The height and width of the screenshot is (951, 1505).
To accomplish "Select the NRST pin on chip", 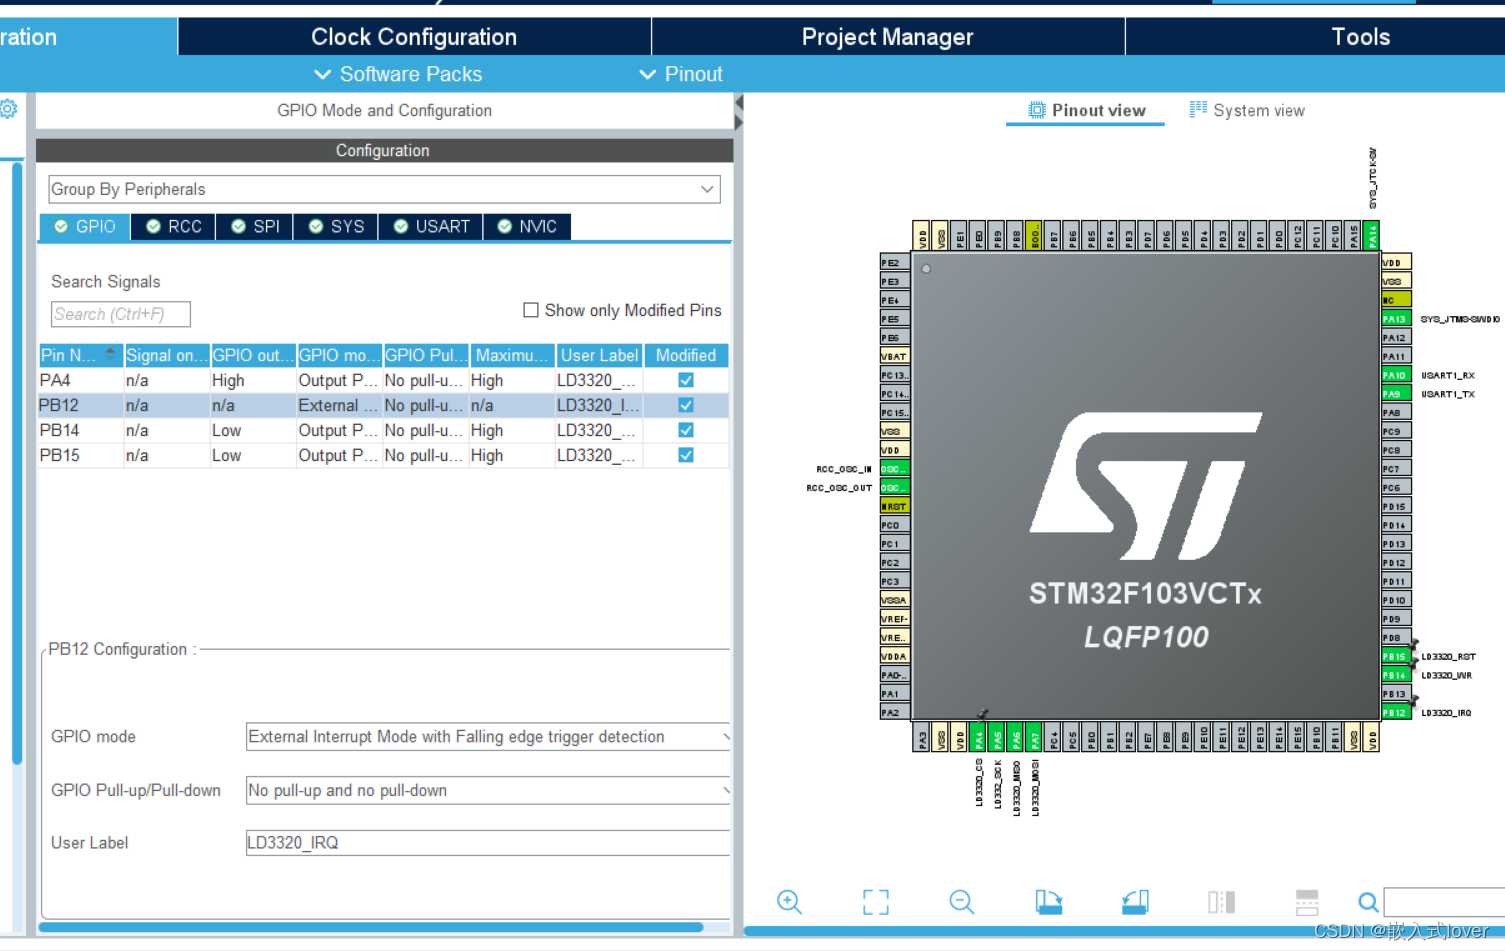I will tap(894, 507).
